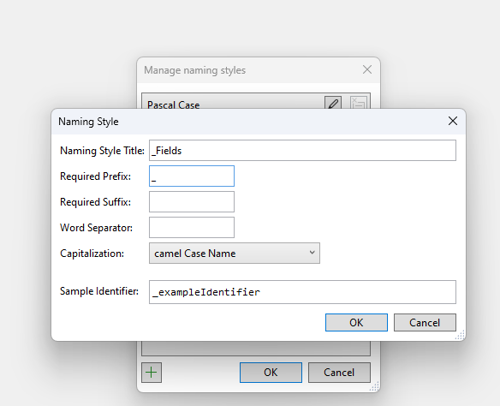Click OK in Manage naming styles window
The image size is (500, 406).
[271, 372]
